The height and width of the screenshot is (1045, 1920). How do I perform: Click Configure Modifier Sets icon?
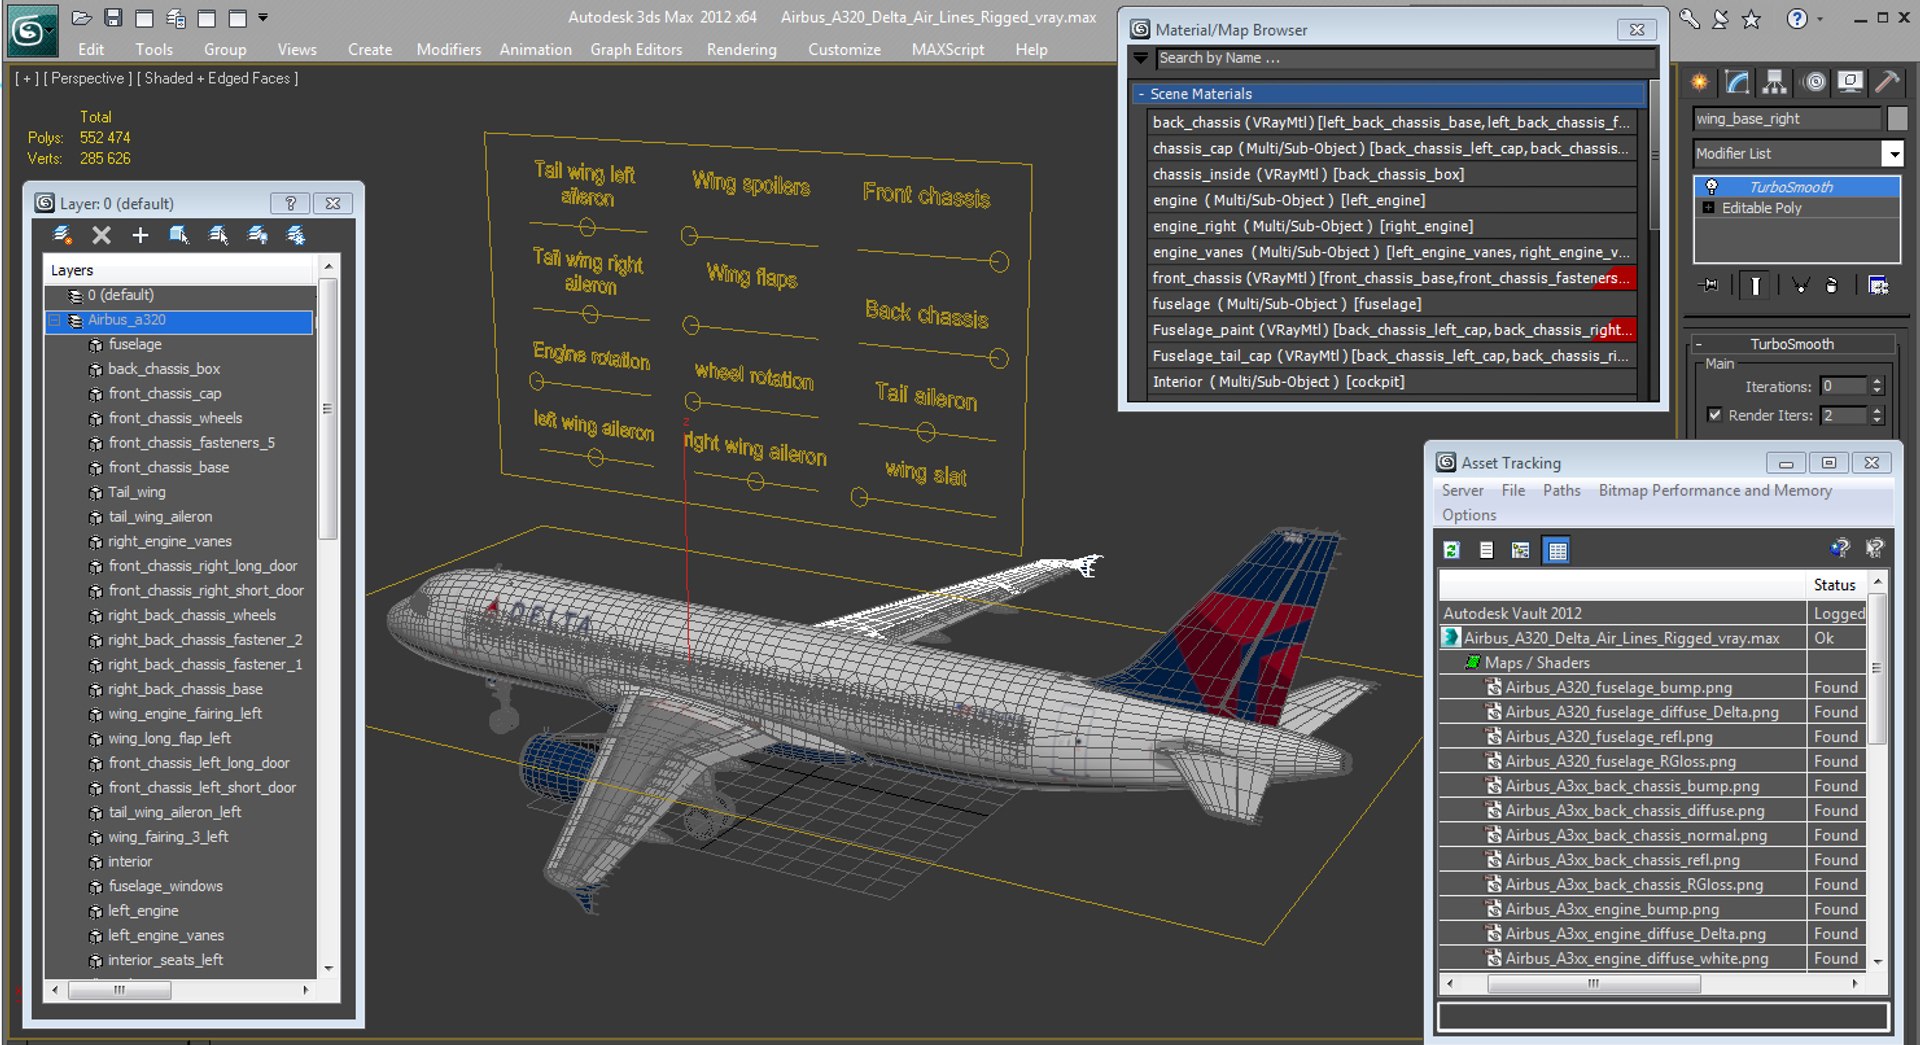coord(1878,286)
